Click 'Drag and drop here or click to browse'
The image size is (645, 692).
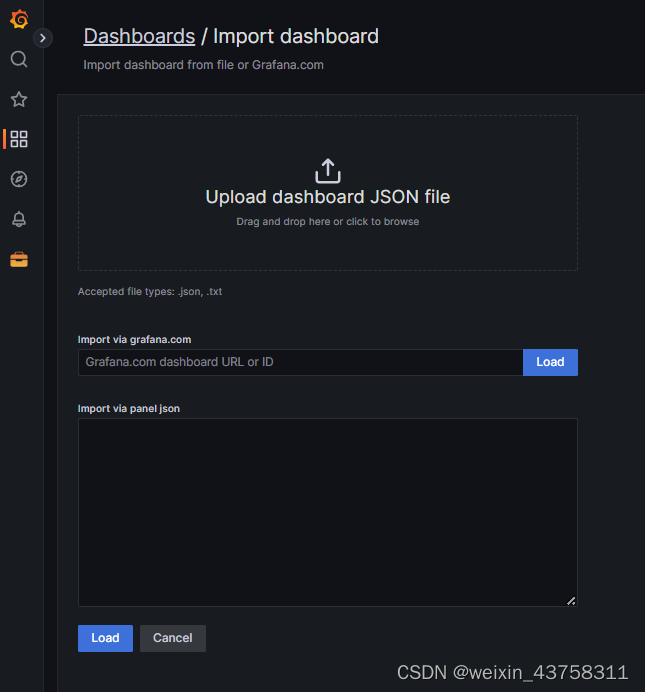pos(328,222)
